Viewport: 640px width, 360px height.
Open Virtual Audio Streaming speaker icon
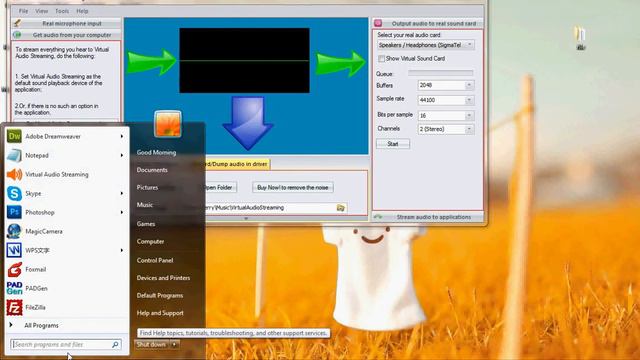[x=14, y=174]
